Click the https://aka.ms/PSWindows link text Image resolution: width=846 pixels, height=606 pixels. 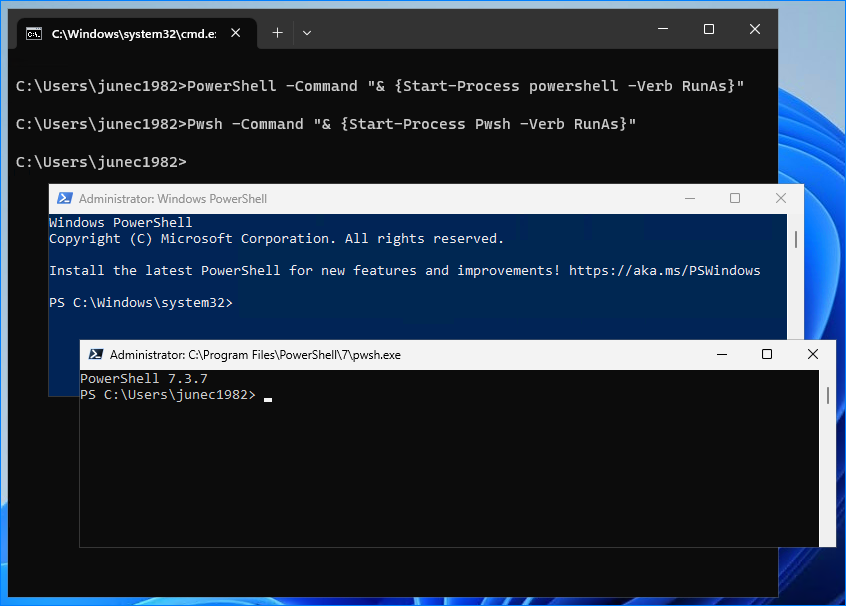tap(664, 270)
